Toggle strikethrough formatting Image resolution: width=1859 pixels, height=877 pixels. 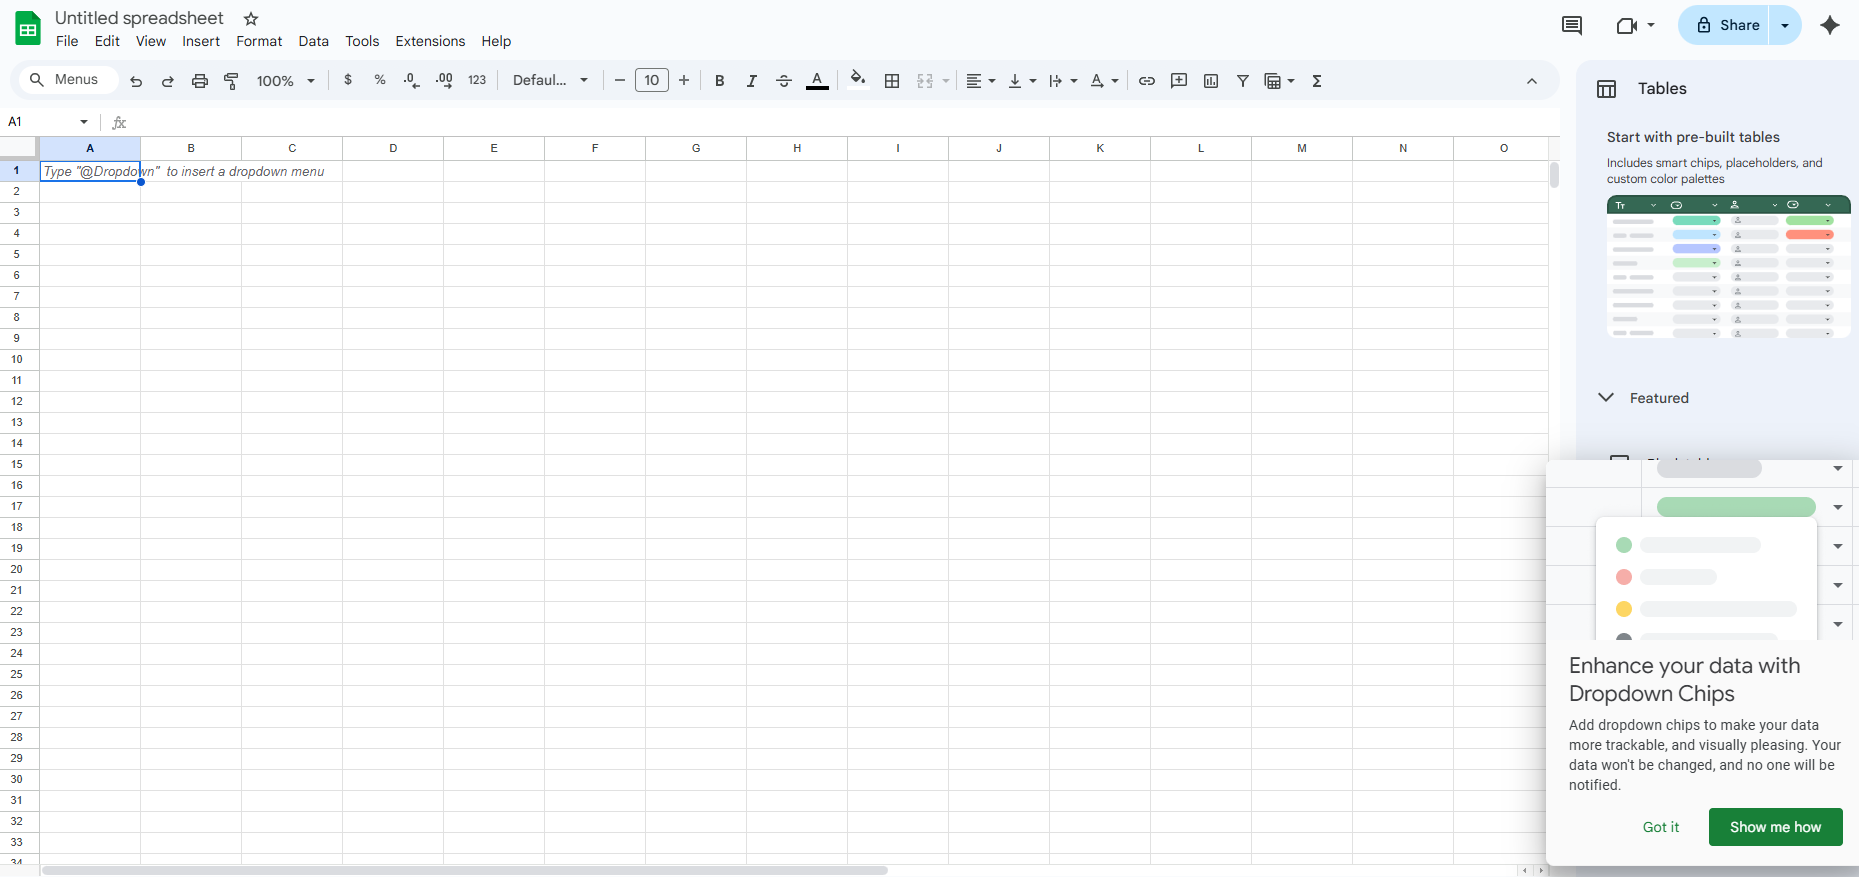tap(784, 81)
